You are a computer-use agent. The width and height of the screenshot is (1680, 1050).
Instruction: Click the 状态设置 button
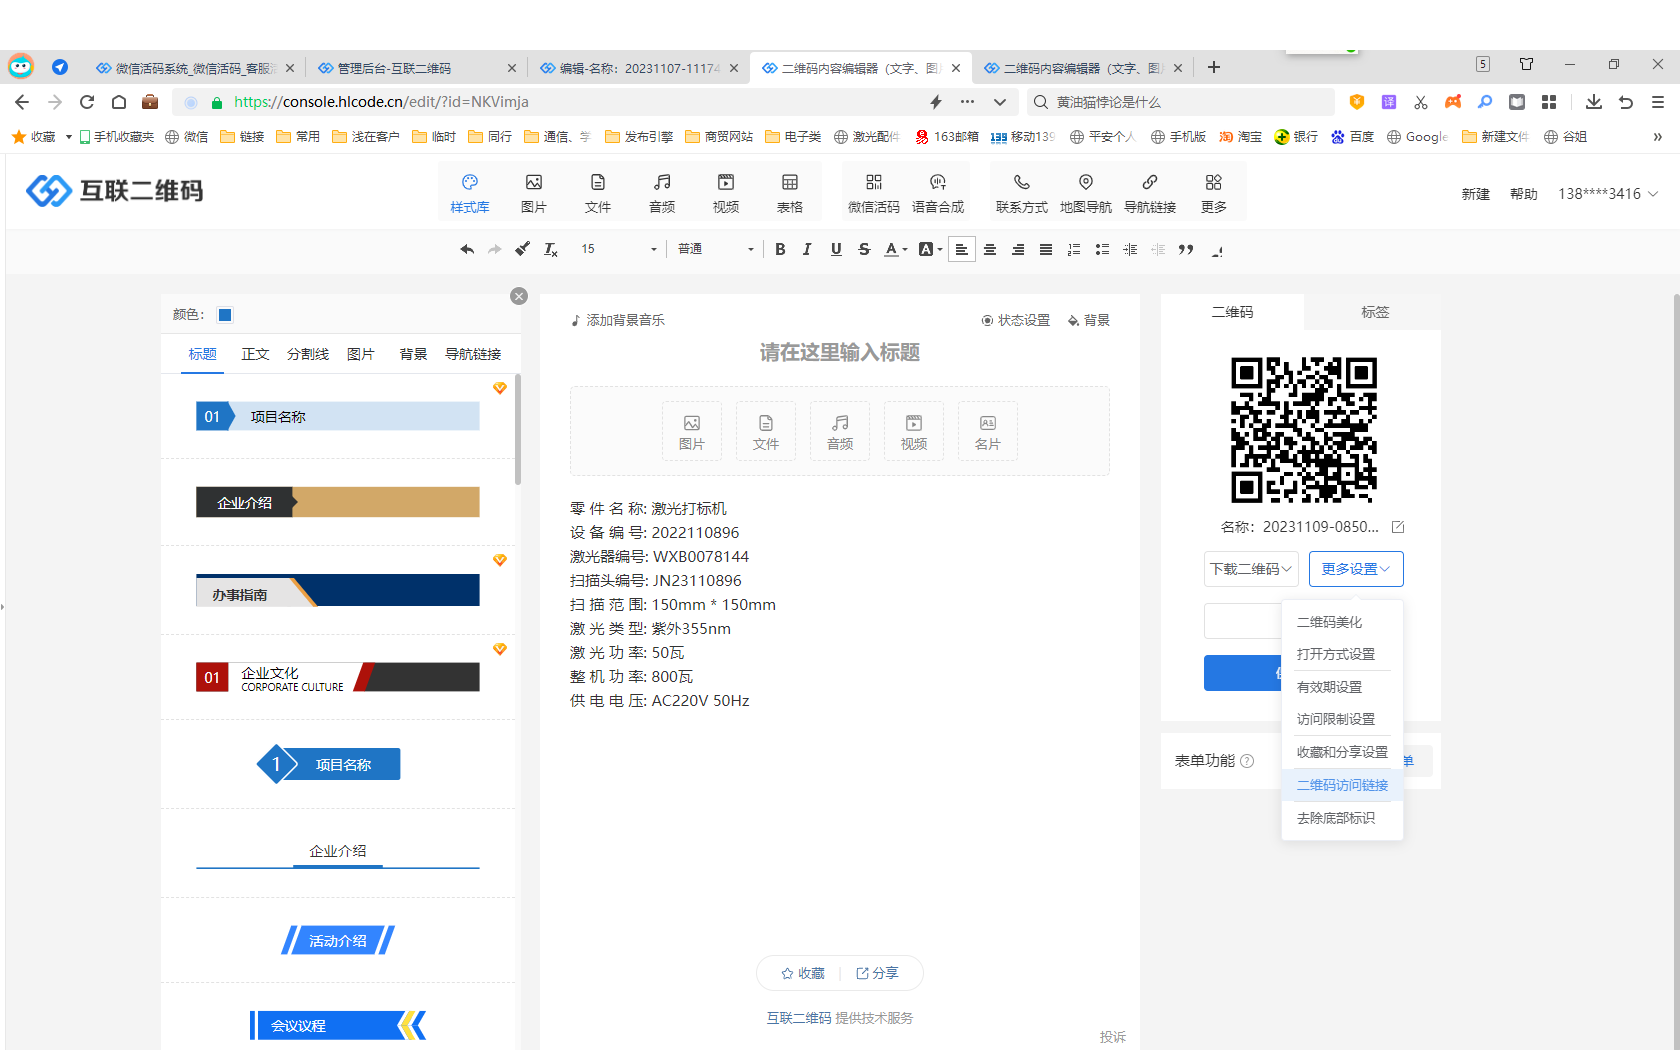pos(1016,320)
